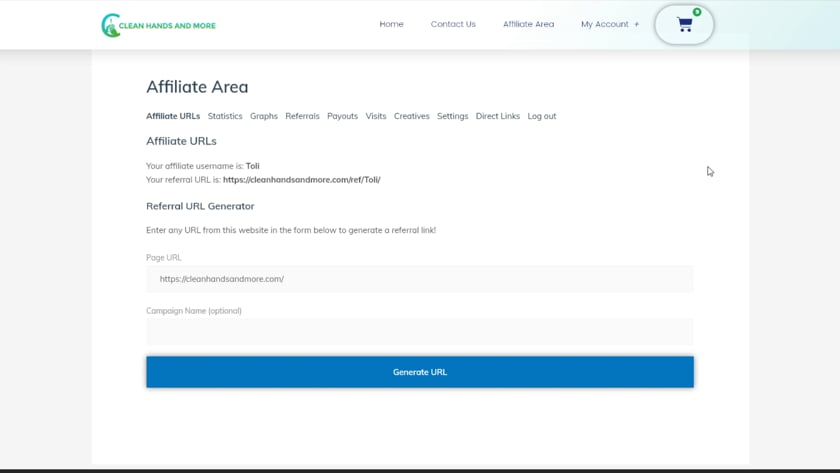This screenshot has width=840, height=473.
Task: Open Contact Us page
Action: coord(453,24)
